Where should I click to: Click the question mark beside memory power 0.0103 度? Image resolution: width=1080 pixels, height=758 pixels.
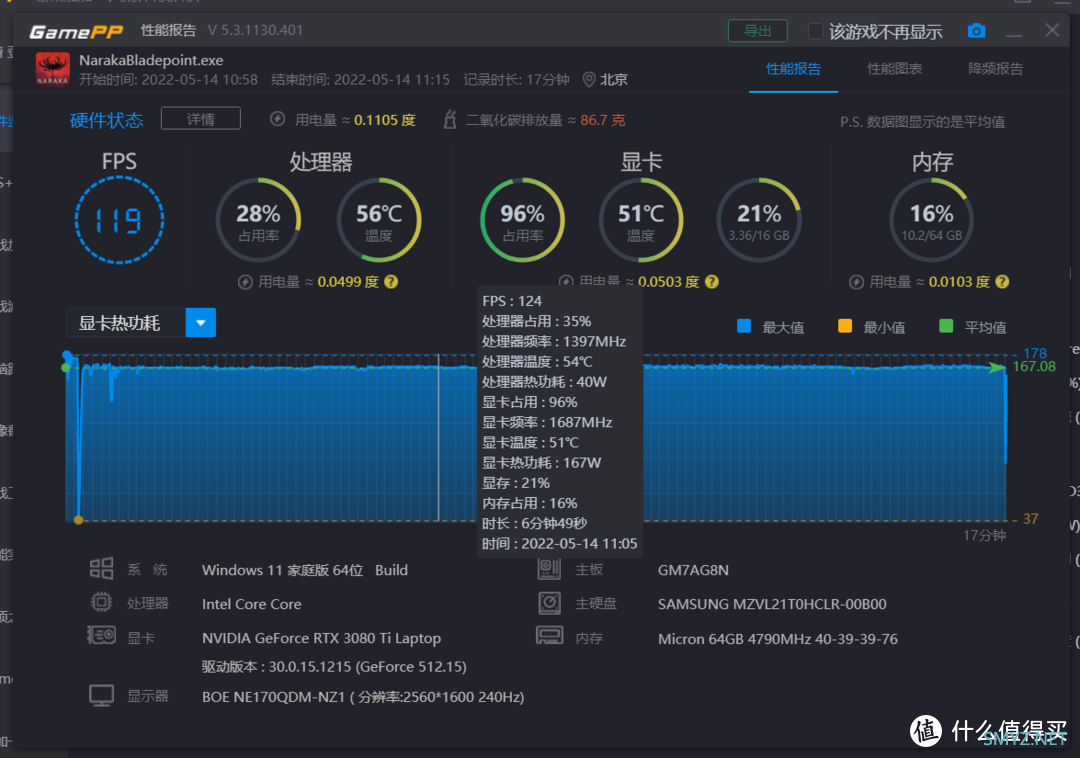[x=1003, y=282]
